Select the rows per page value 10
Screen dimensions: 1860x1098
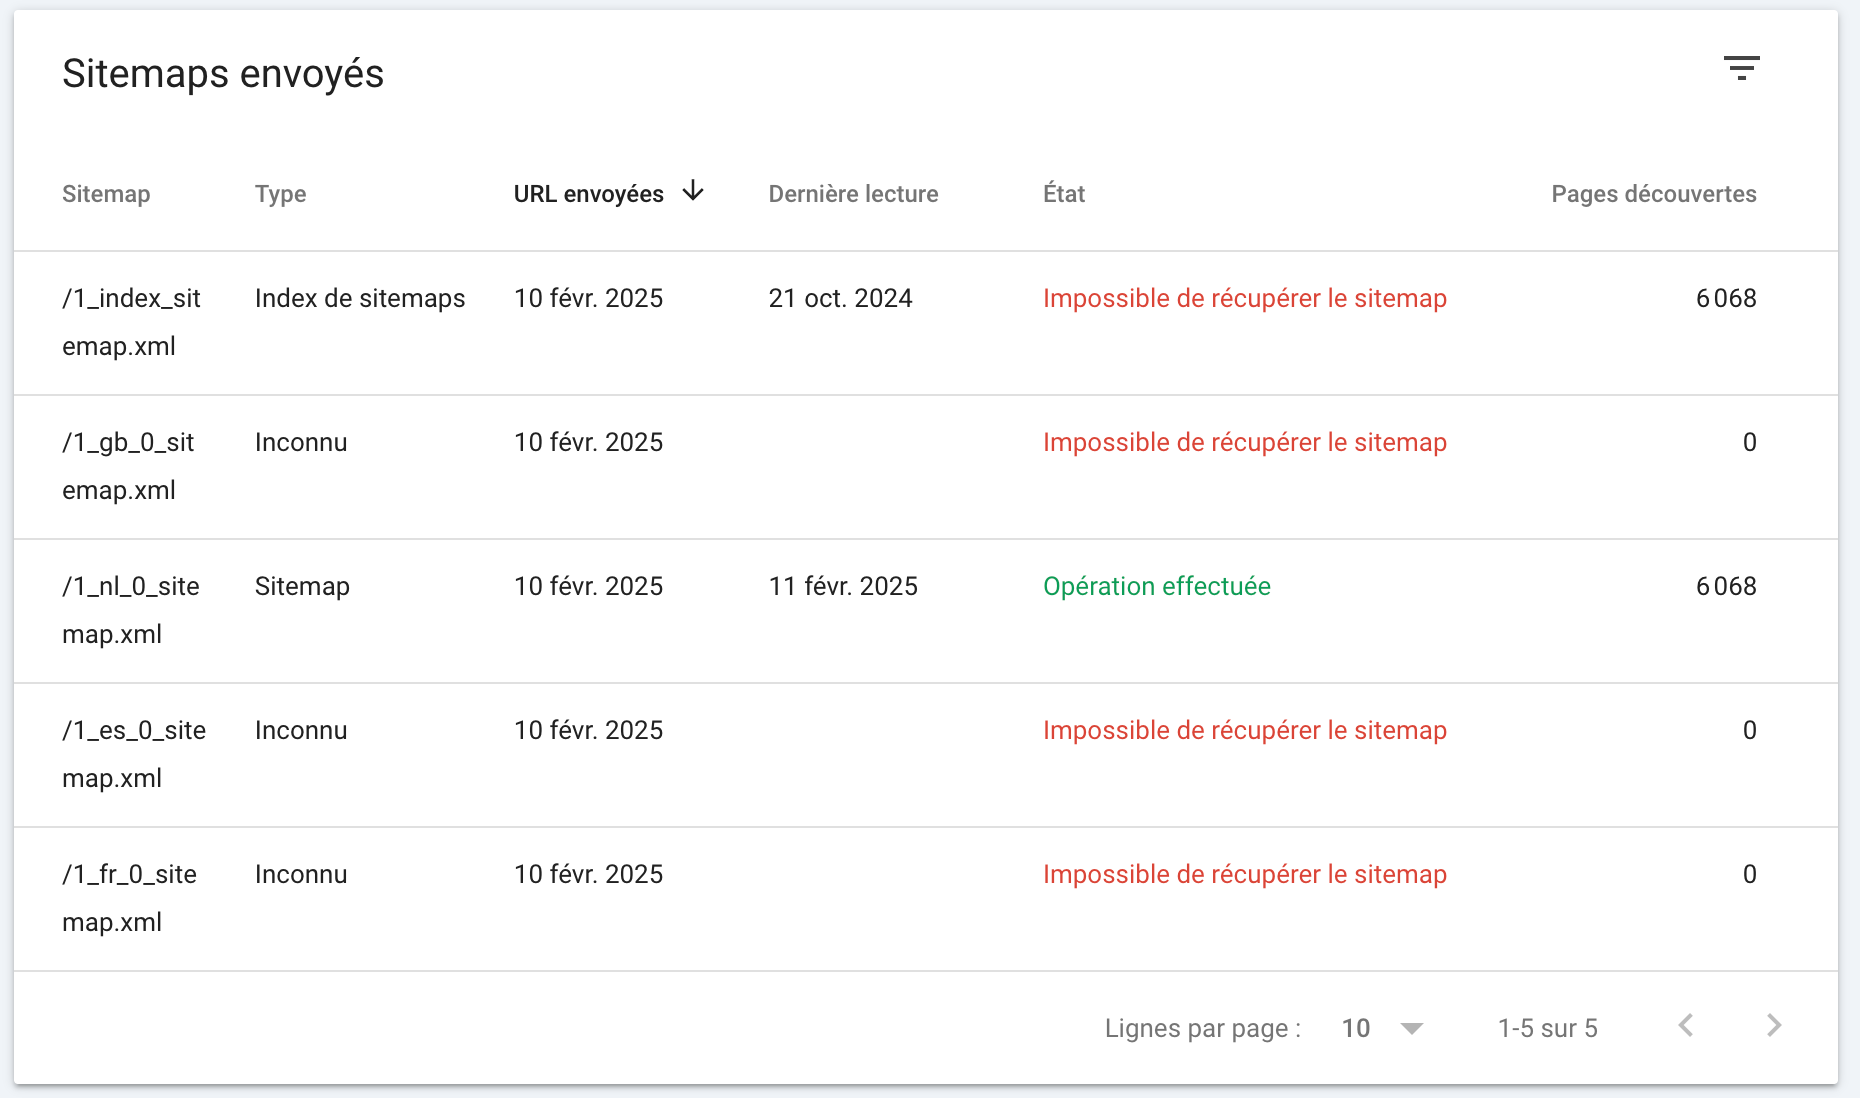pyautogui.click(x=1356, y=1028)
